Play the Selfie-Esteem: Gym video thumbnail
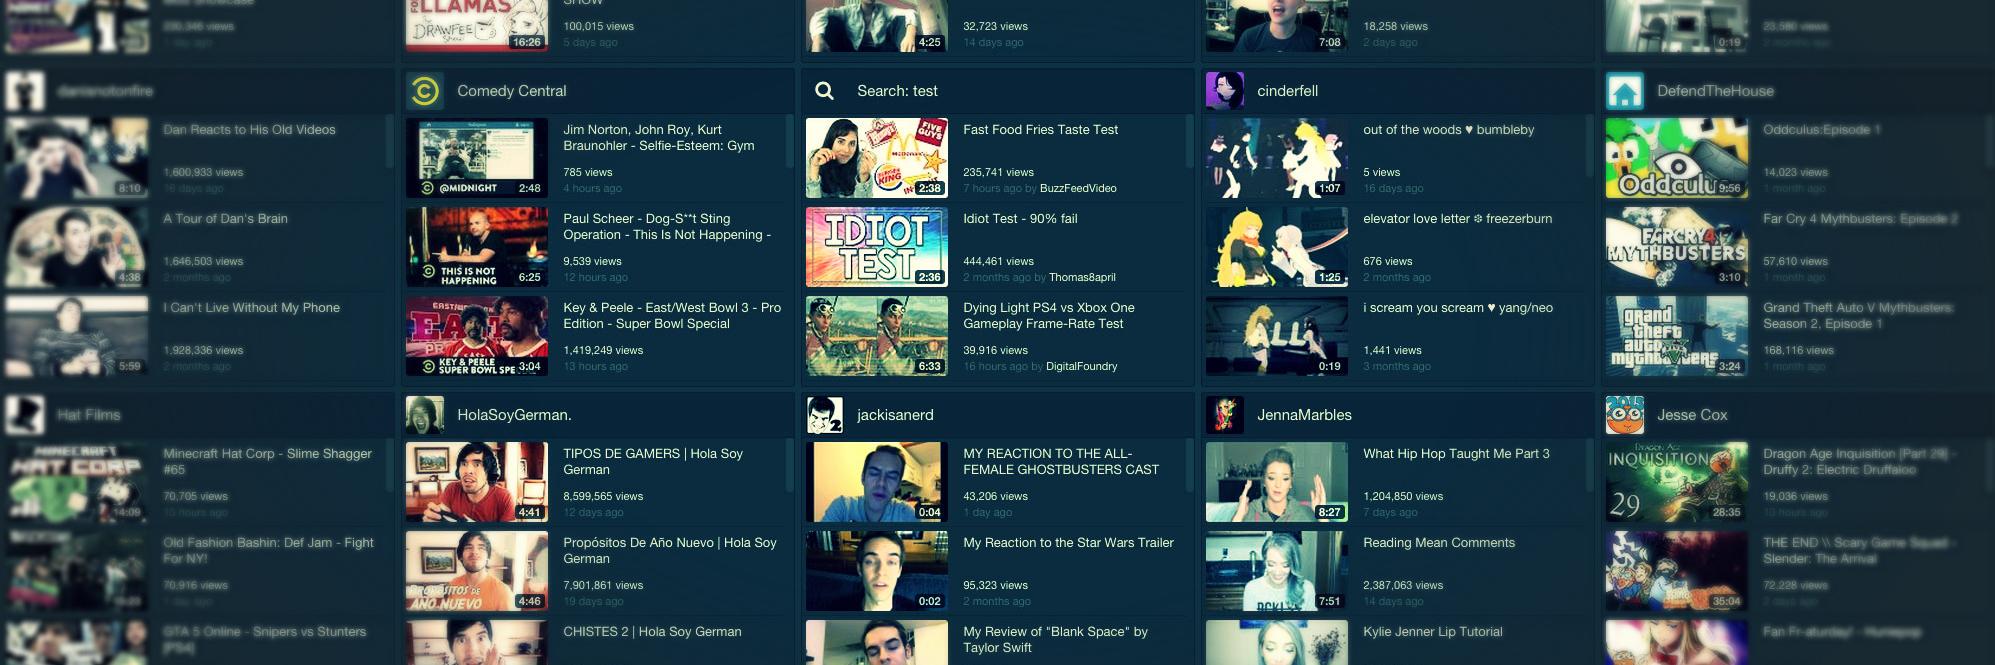 coord(477,158)
